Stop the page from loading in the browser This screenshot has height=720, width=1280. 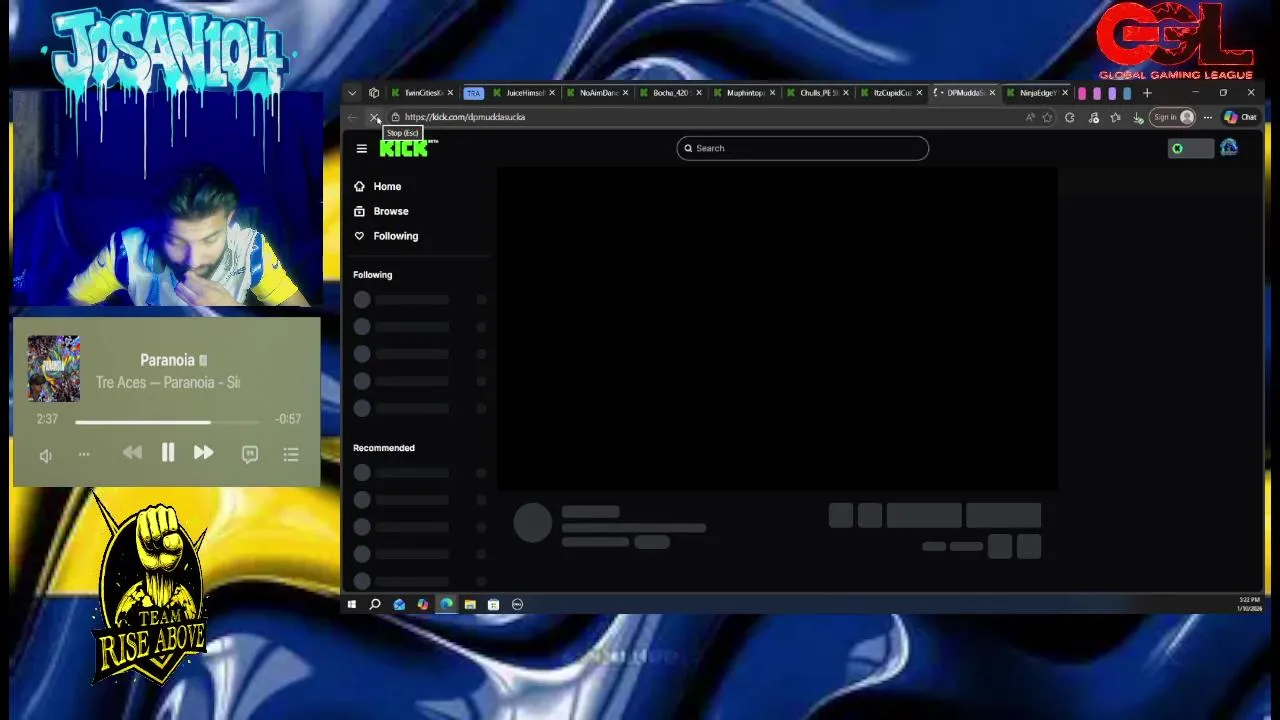point(374,117)
